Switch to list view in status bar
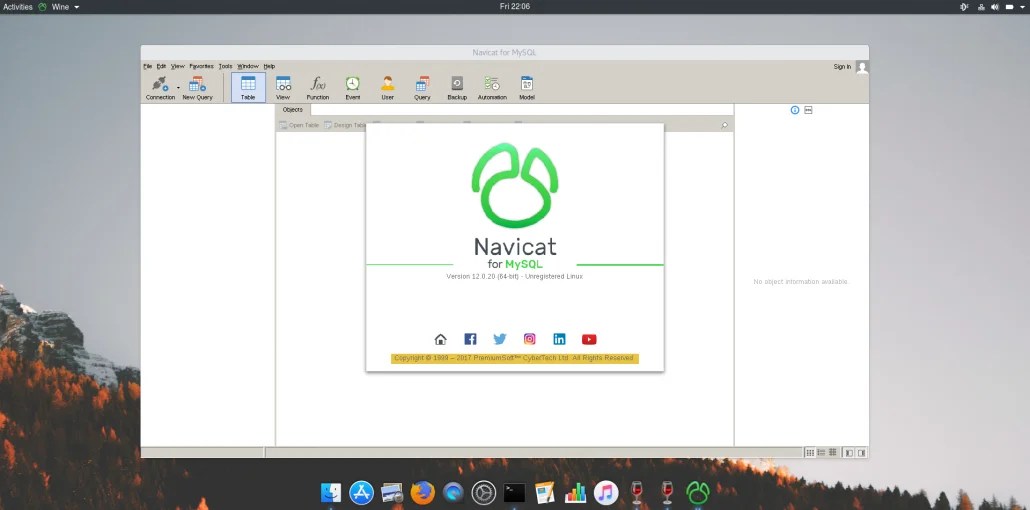1030x510 pixels. coord(821,453)
